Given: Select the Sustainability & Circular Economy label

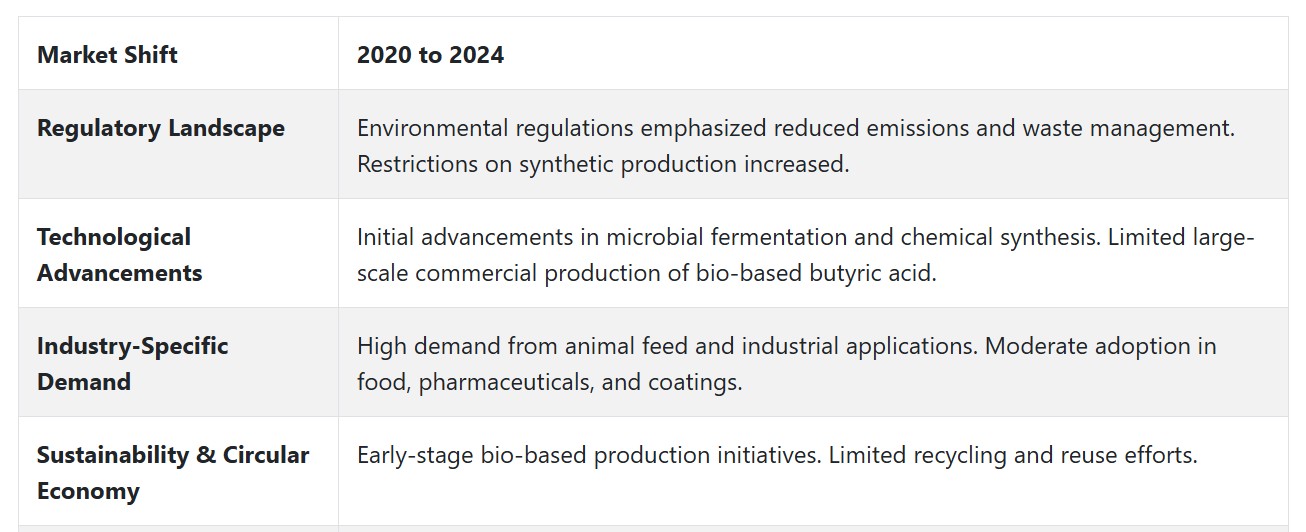Looking at the screenshot, I should coord(173,473).
